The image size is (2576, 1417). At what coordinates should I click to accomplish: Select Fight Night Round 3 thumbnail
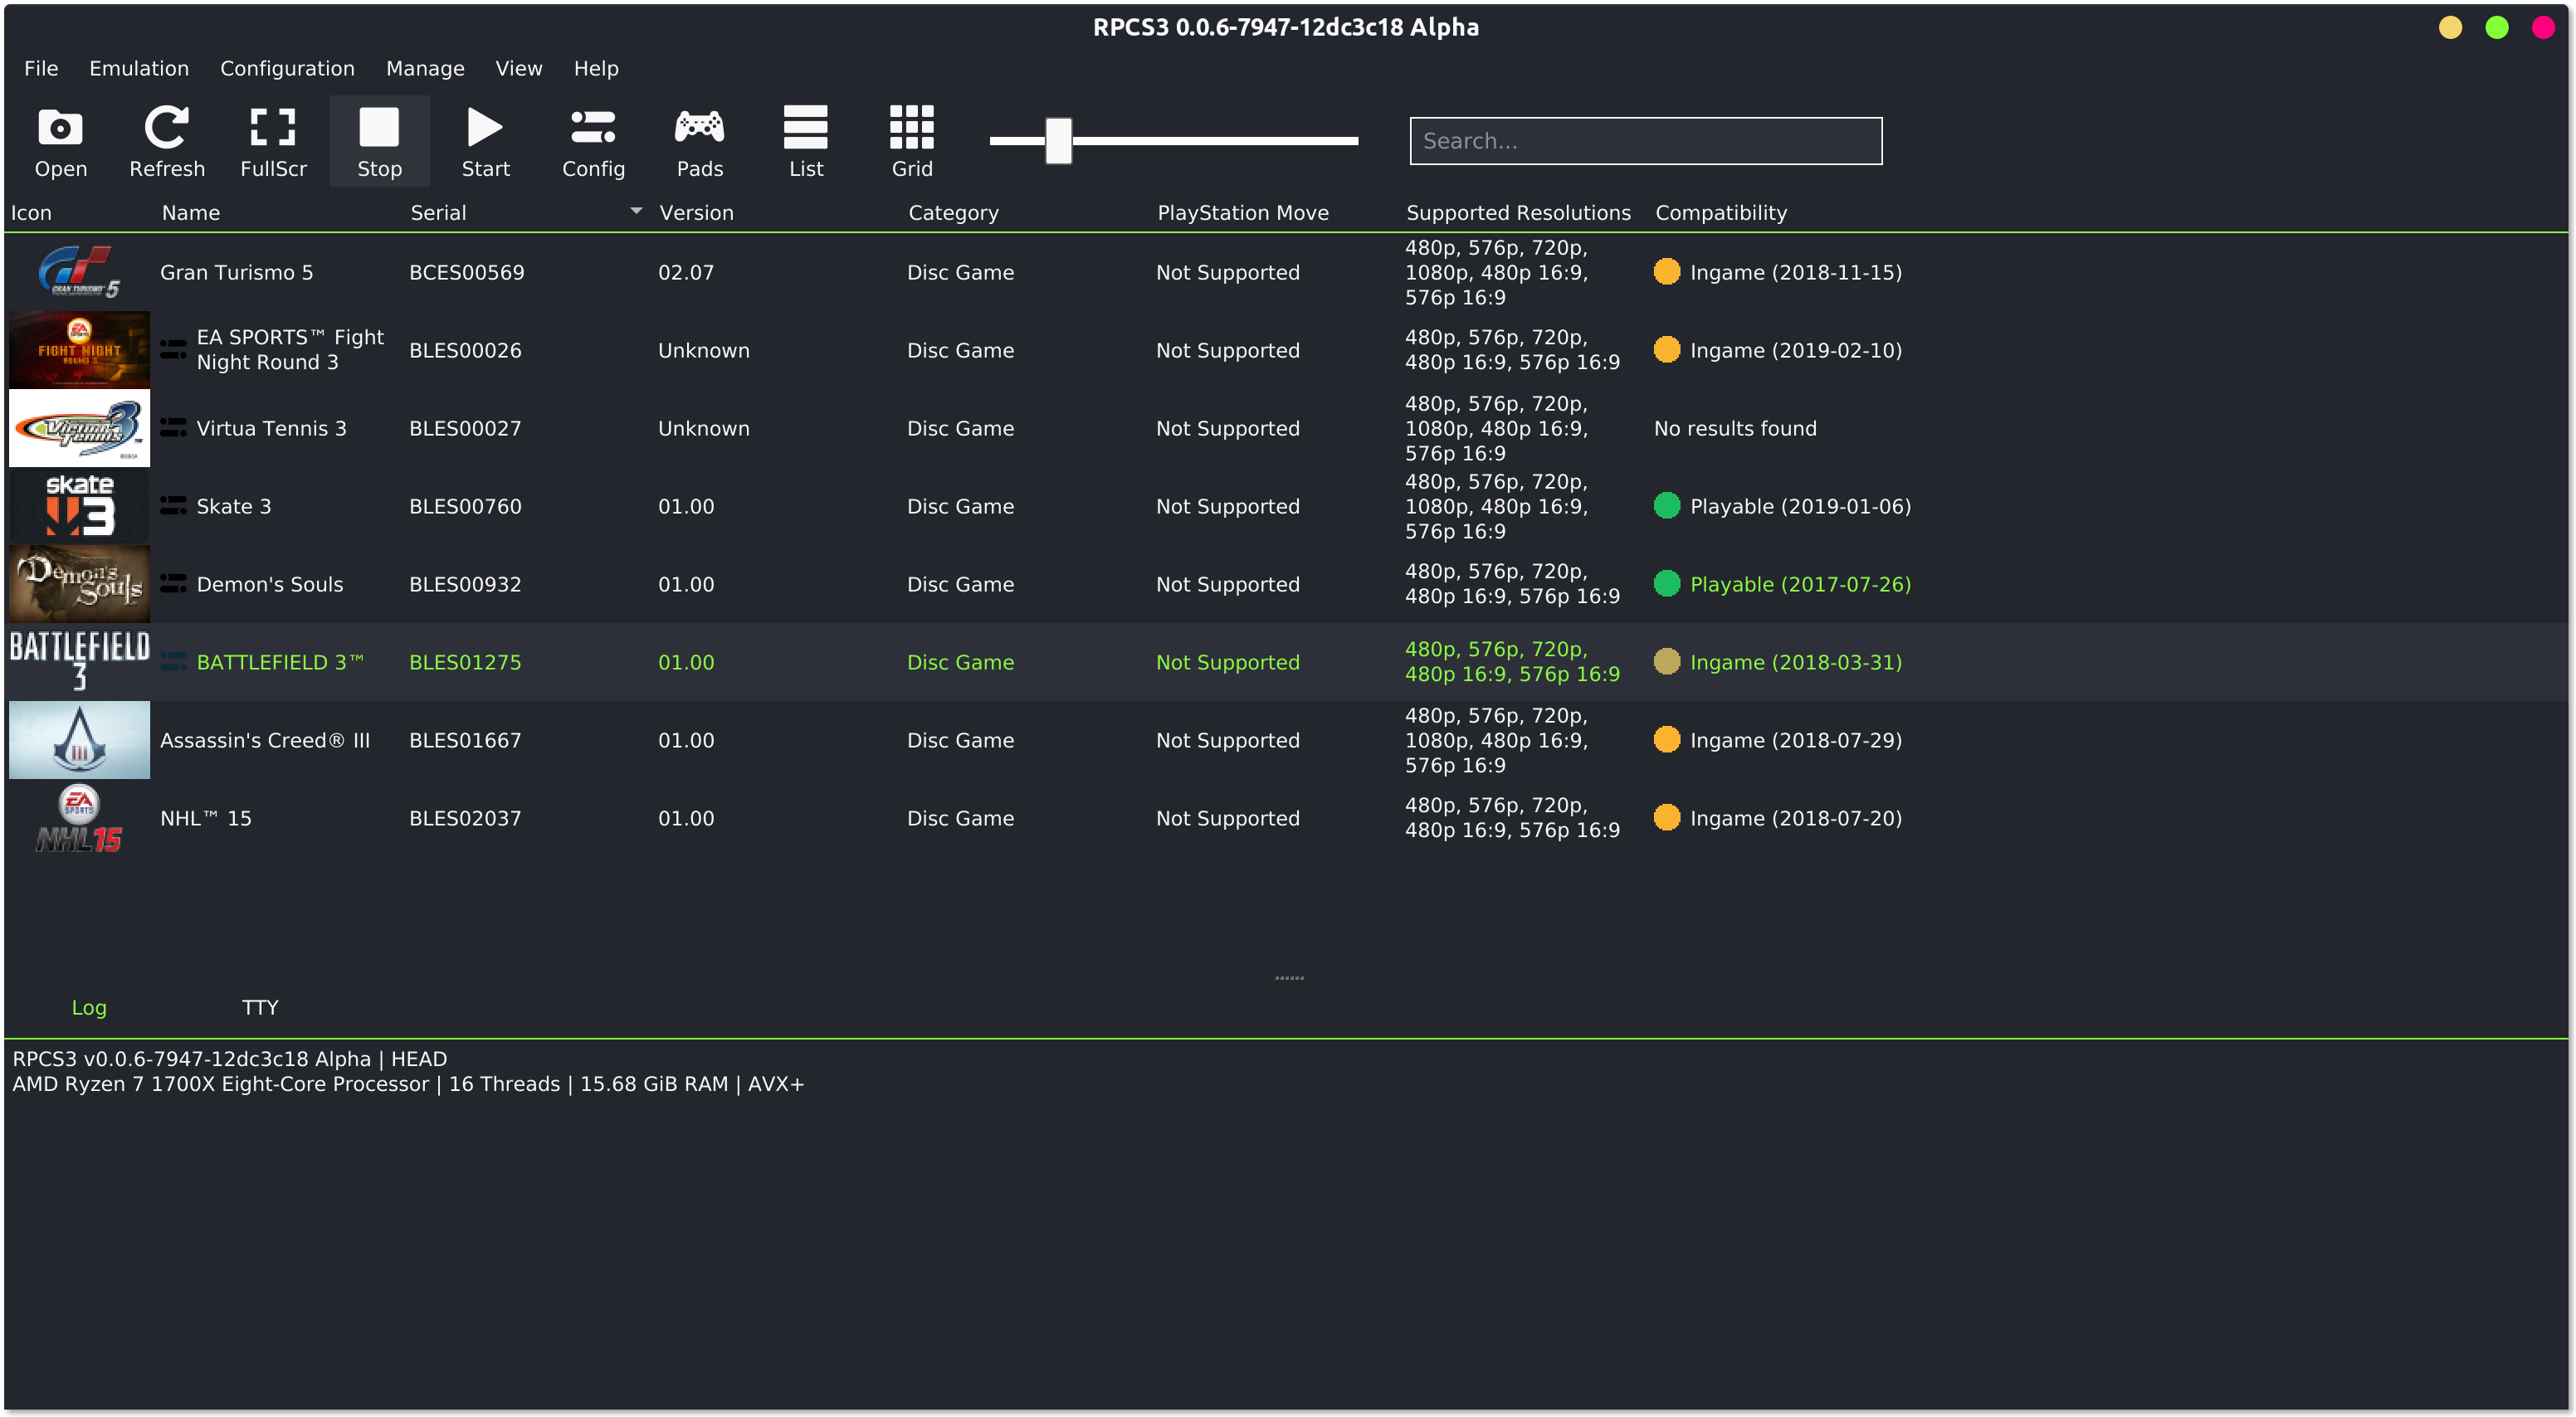click(x=79, y=350)
